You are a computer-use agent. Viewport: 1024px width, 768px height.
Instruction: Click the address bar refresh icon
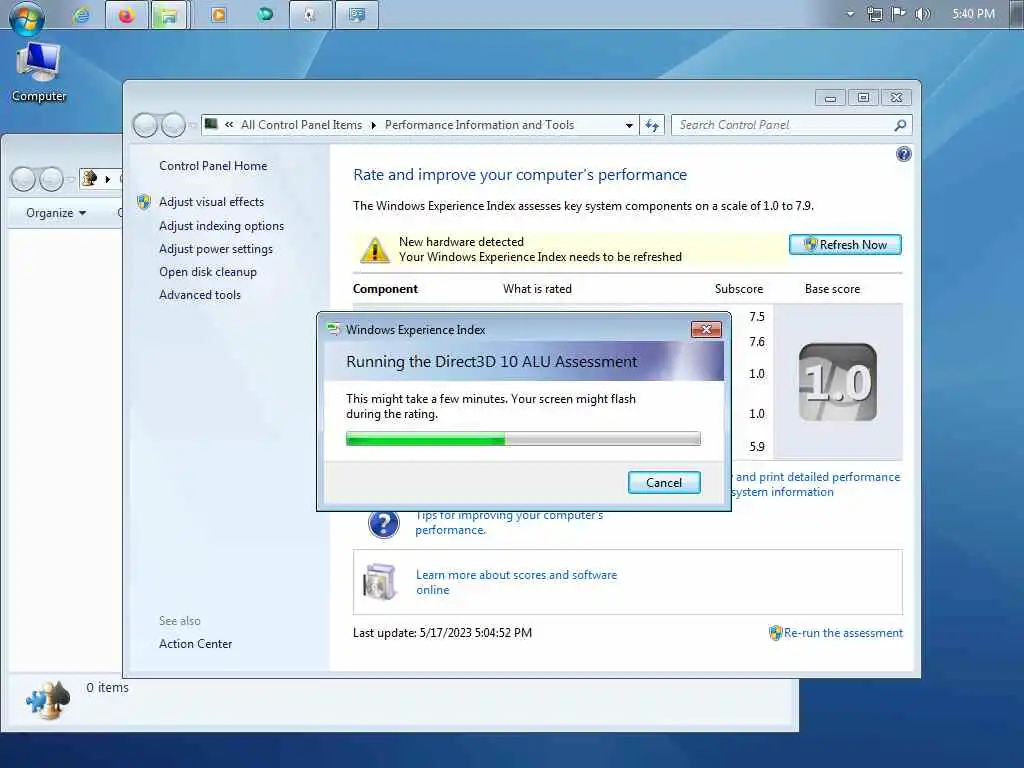click(x=652, y=125)
